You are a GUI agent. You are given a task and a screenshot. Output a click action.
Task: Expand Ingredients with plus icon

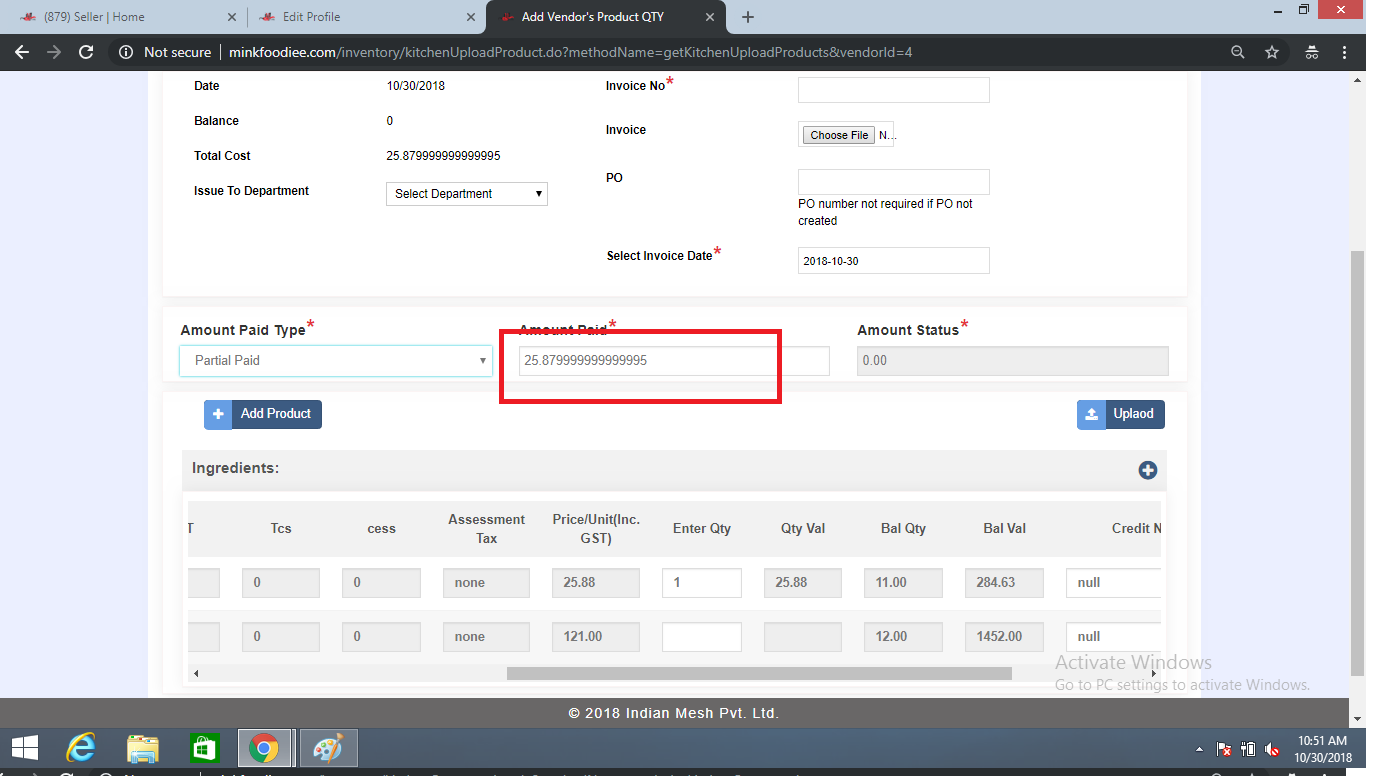coord(1148,470)
